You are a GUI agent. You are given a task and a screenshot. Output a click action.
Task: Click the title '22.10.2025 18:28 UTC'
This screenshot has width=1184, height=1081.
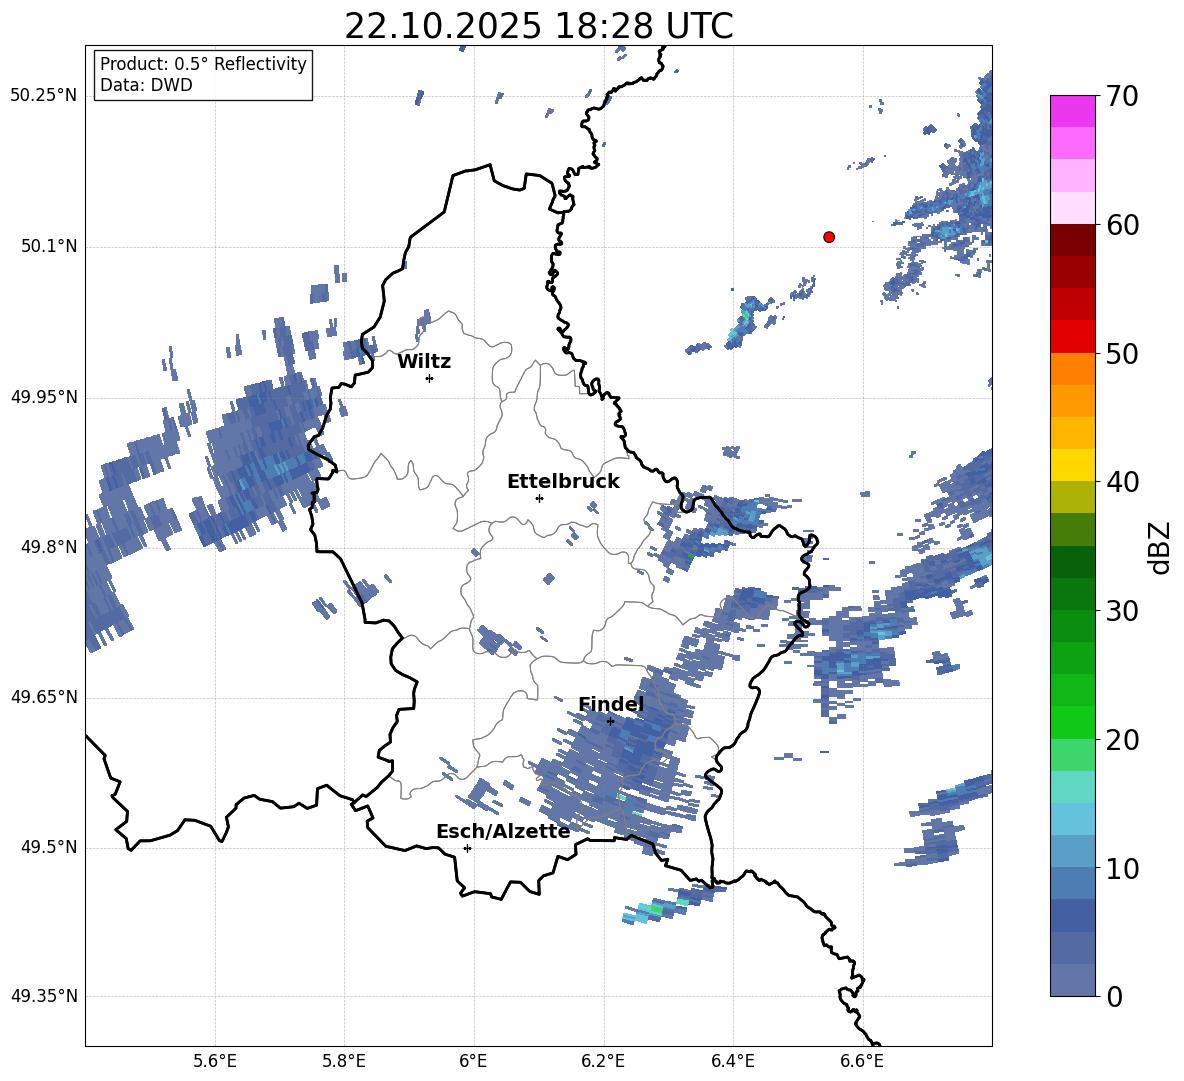539,26
